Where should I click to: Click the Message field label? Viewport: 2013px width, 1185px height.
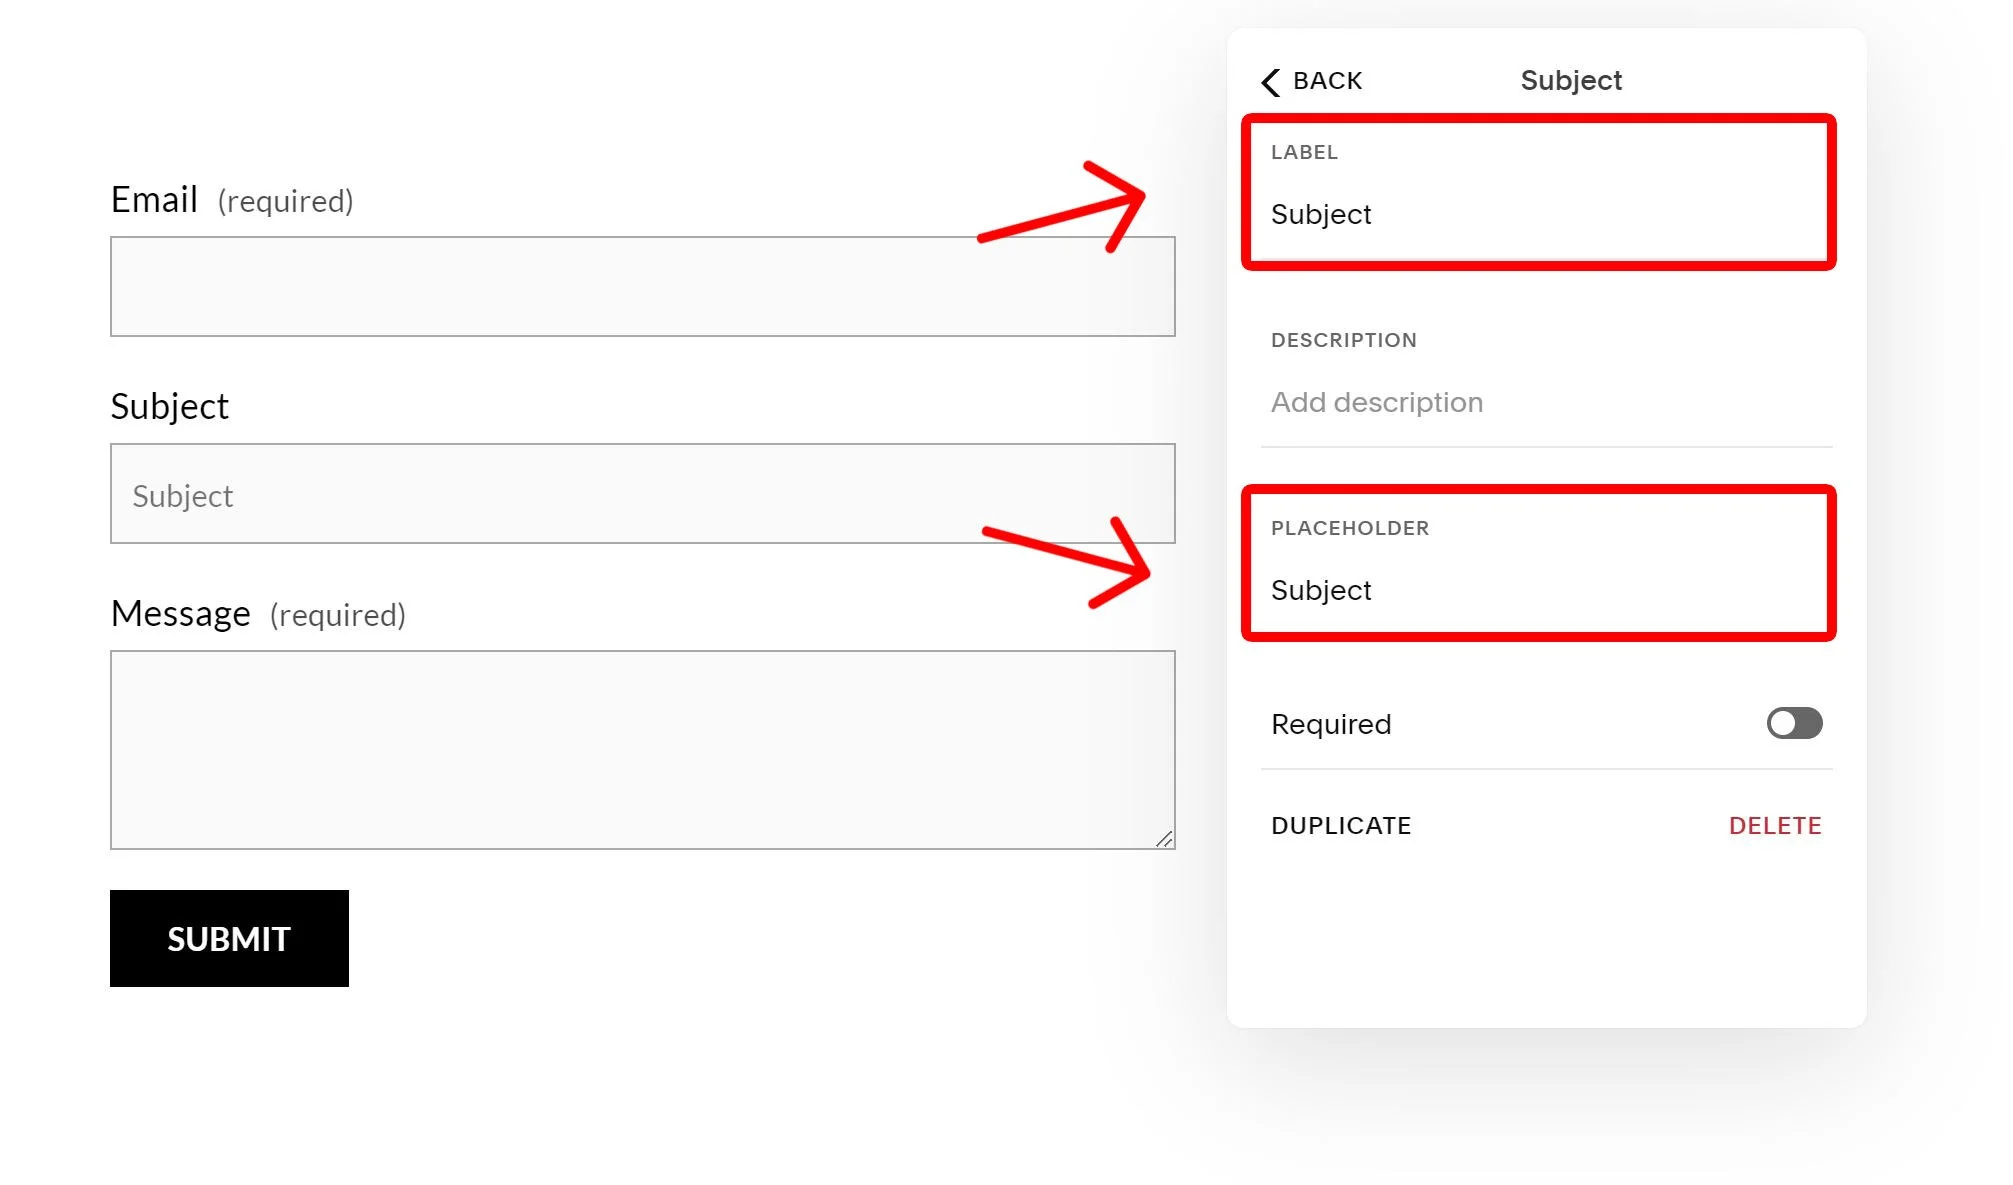pyautogui.click(x=181, y=612)
